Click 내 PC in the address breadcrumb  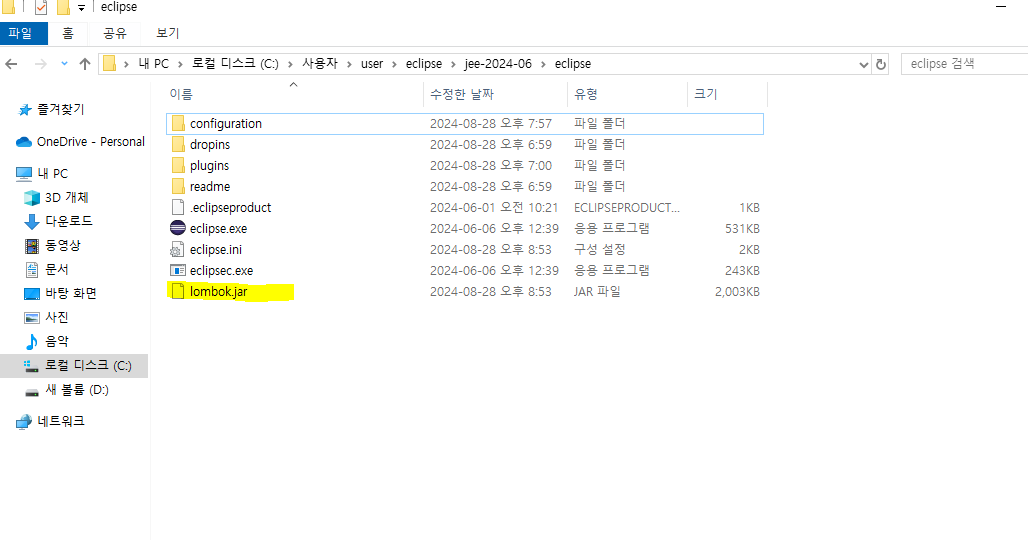(153, 64)
